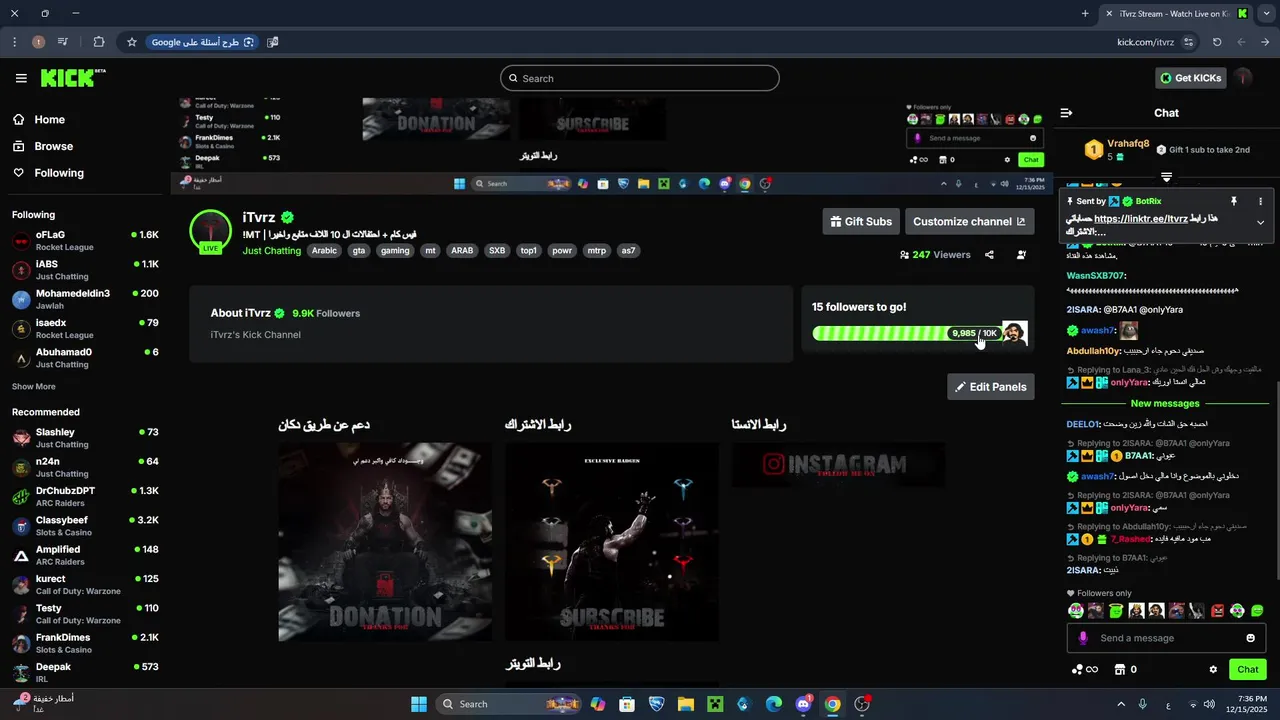The image size is (1280, 720).
Task: Jump to New messages in chat
Action: point(1165,404)
